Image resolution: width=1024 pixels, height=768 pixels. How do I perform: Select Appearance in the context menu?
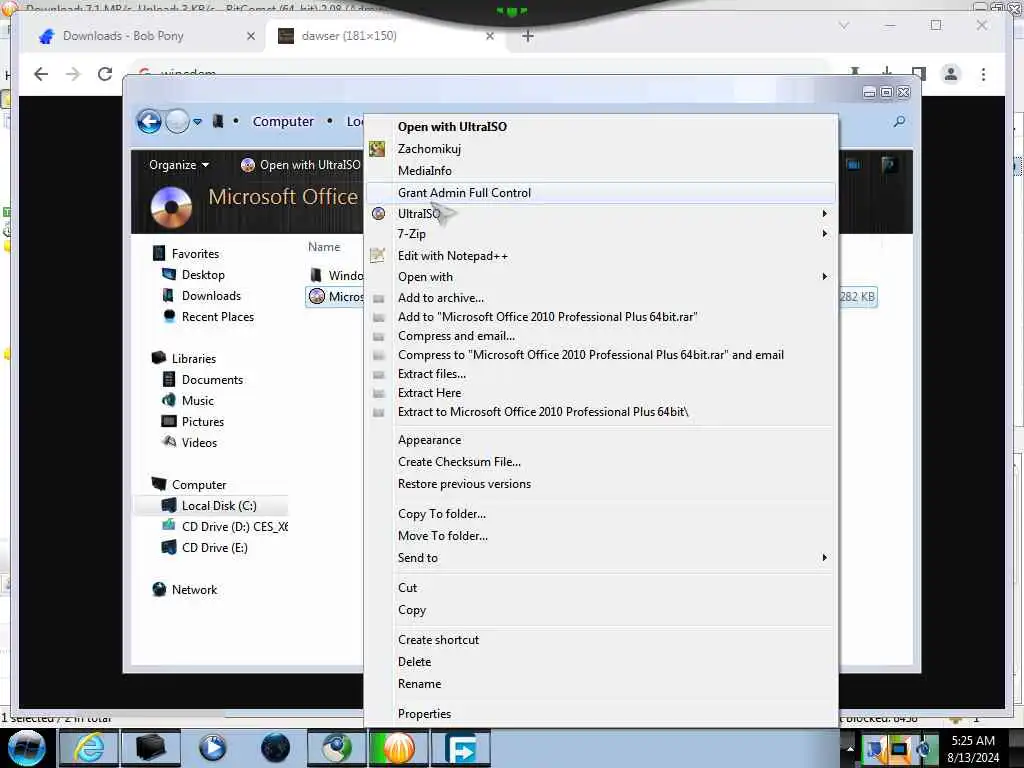(429, 440)
